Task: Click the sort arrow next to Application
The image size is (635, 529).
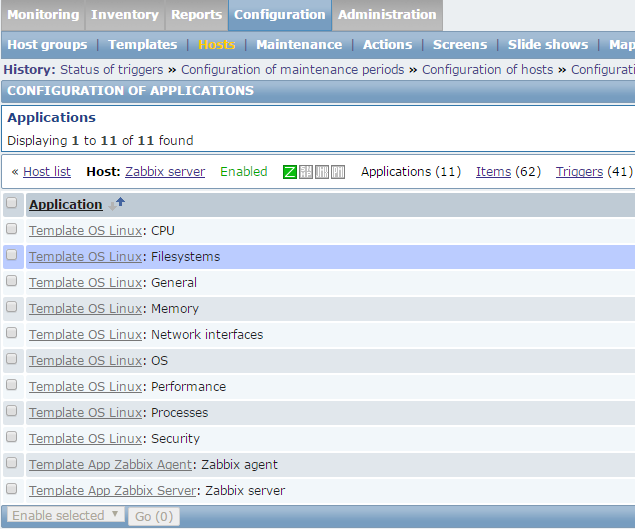Action: pos(117,204)
